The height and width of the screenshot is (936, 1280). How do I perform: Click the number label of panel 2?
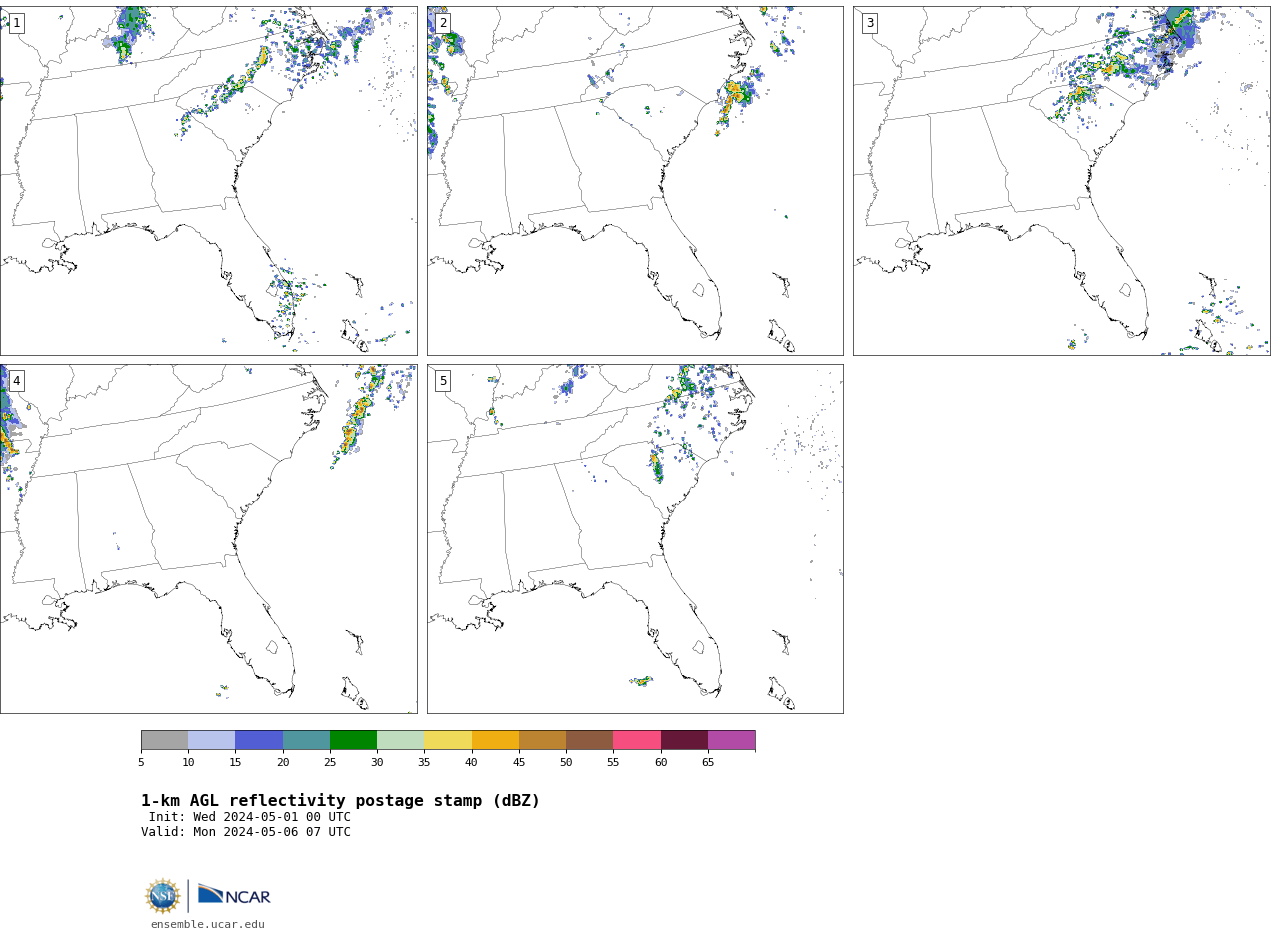[443, 23]
